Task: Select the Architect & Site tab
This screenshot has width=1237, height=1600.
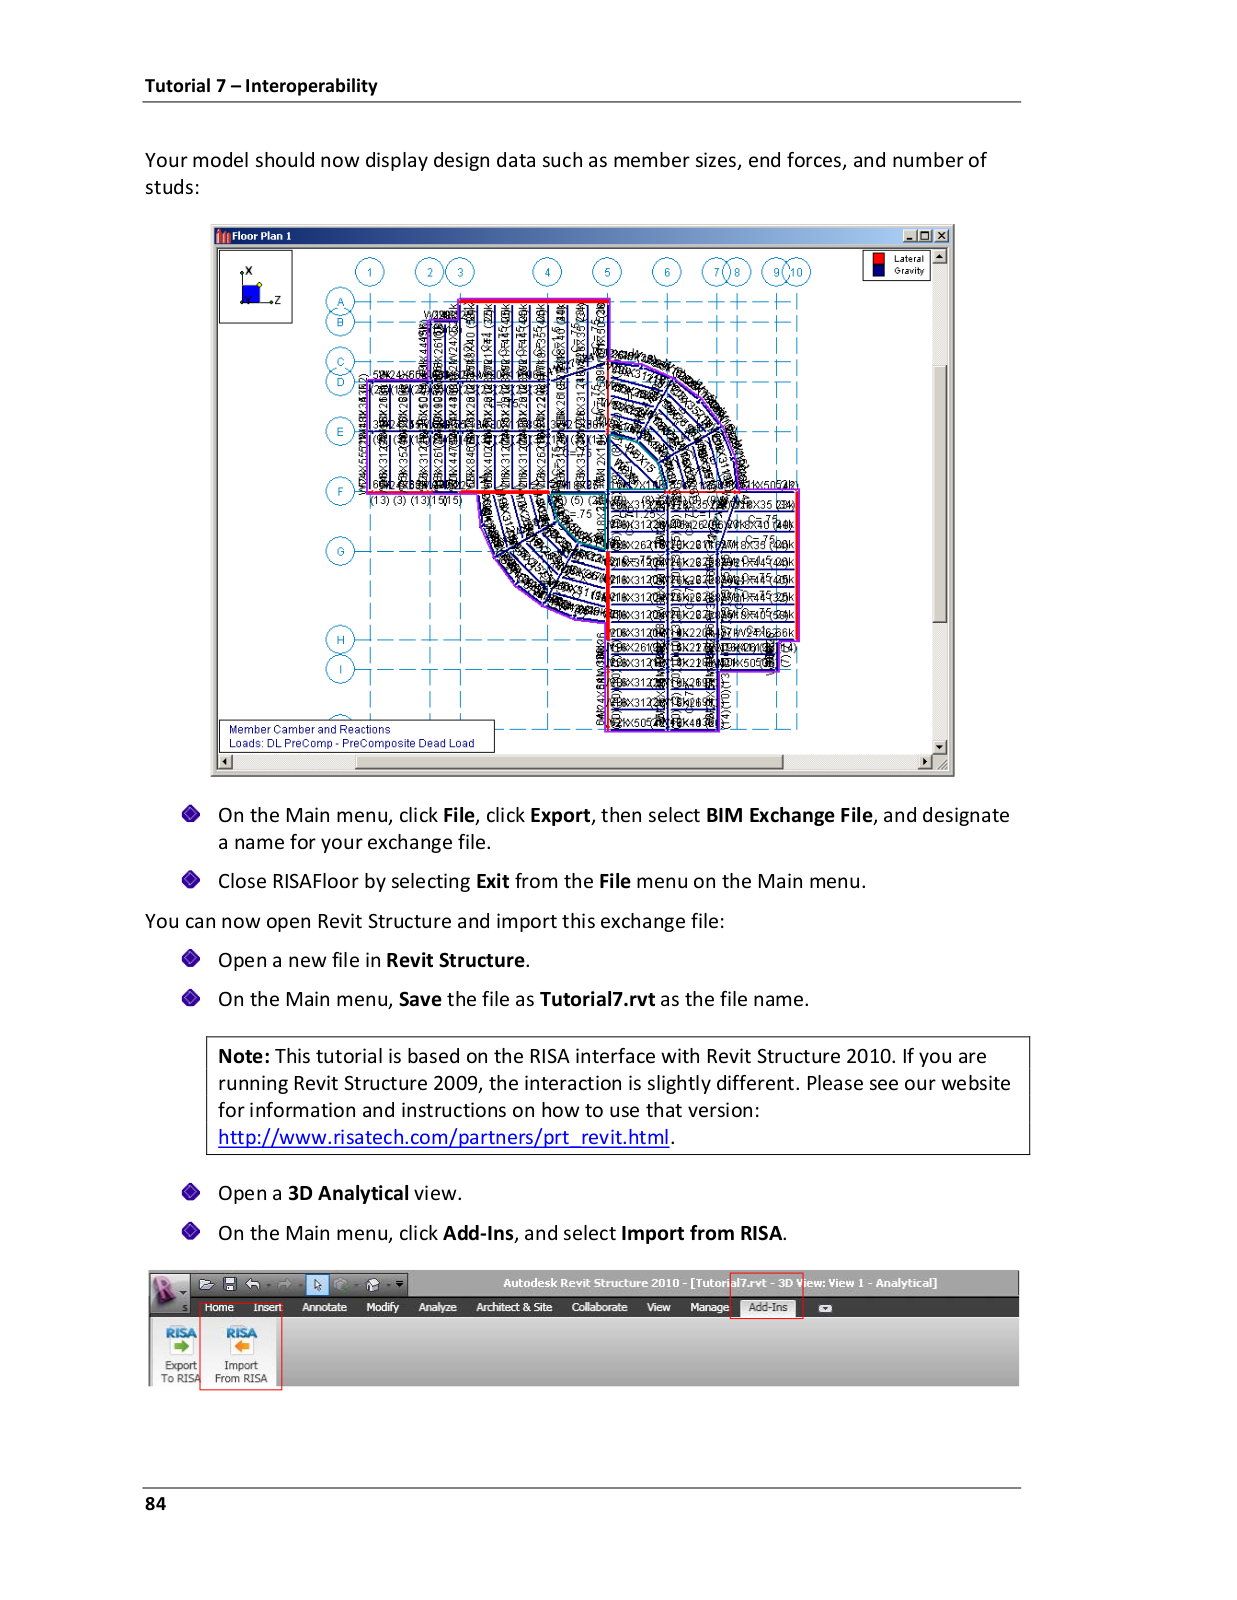Action: [x=514, y=1307]
